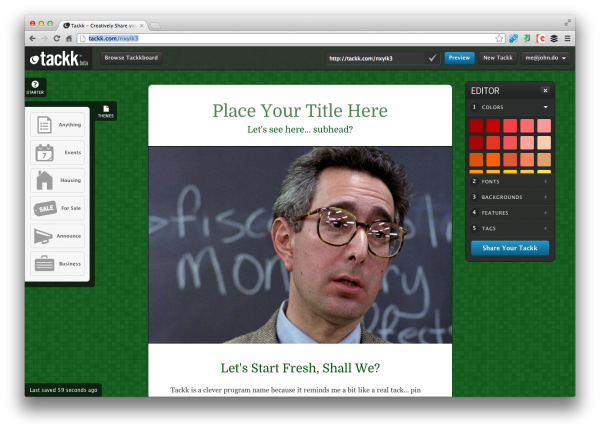Edit heading 'Let's Start Fresh, Shall We?'

pos(300,368)
